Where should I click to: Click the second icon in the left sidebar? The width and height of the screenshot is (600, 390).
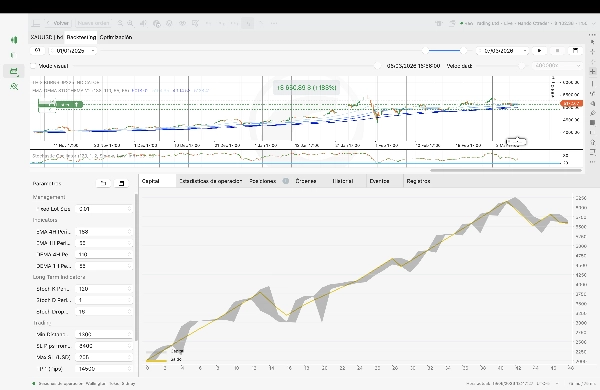click(14, 55)
